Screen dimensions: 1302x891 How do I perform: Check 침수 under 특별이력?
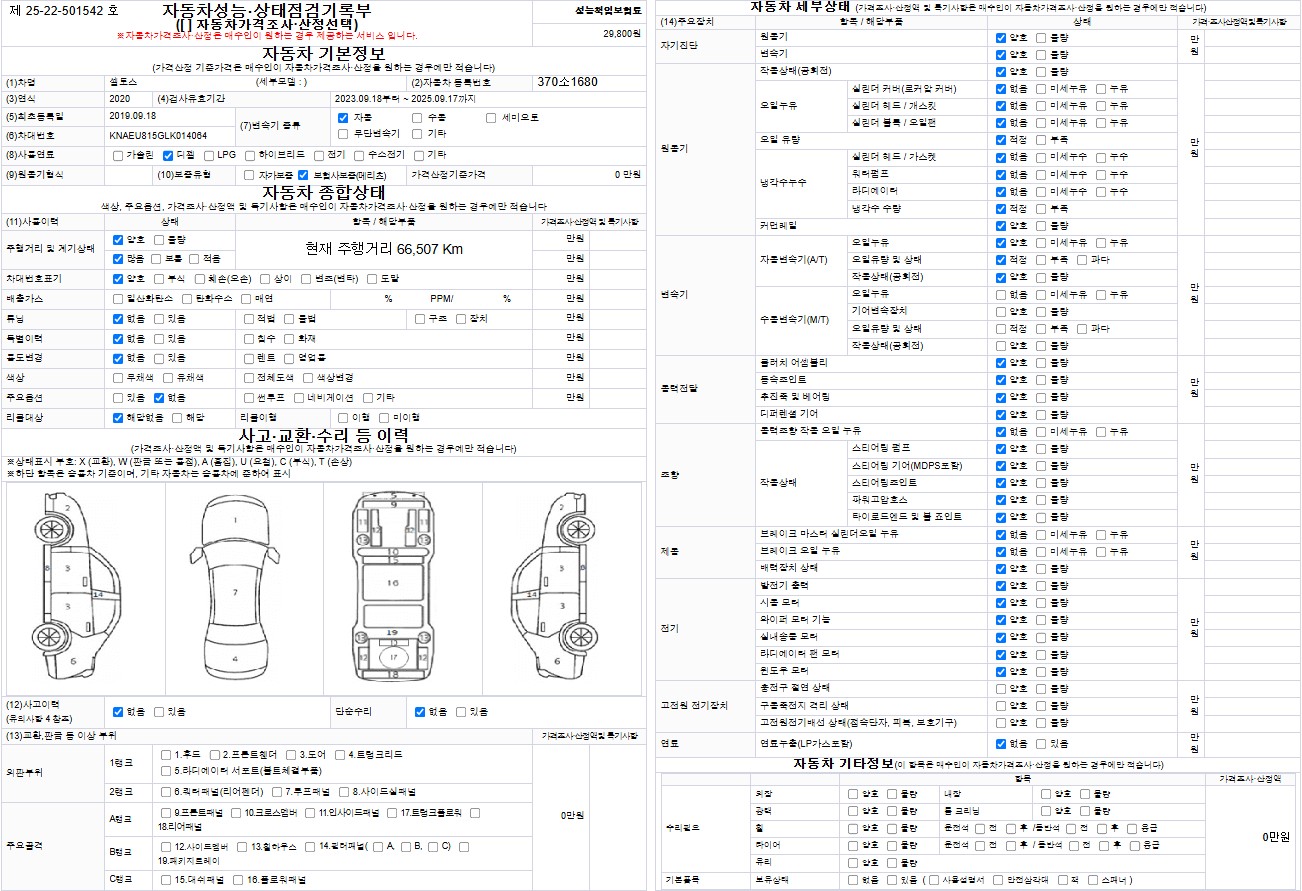(248, 338)
